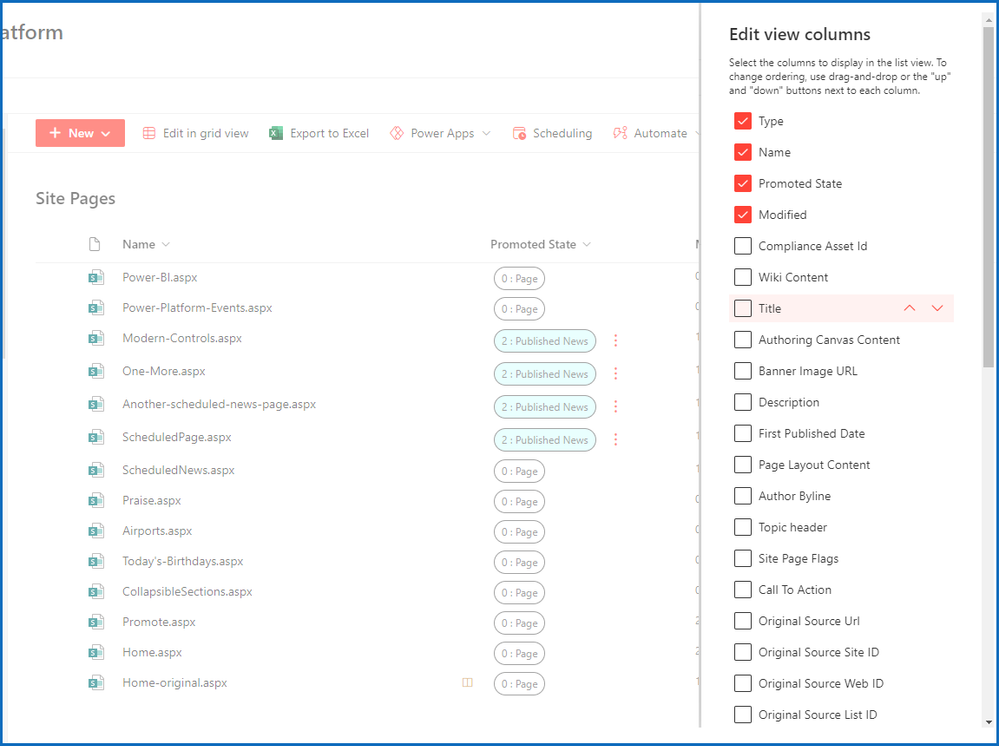Uncheck the Promoted State column checkbox

[x=743, y=184]
